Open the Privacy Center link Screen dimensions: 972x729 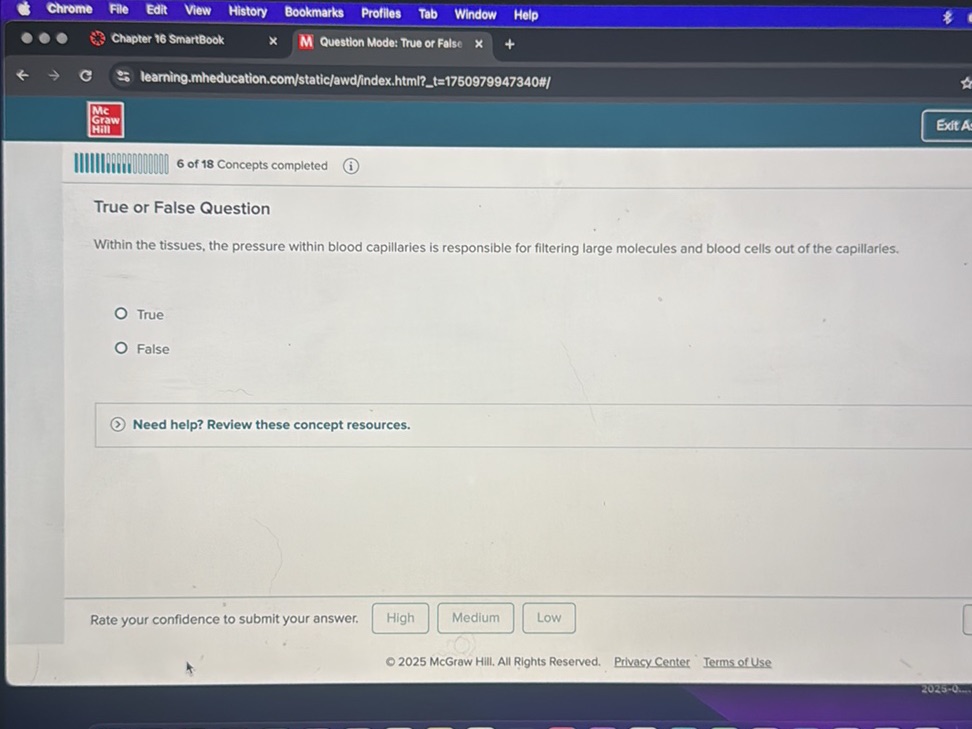[x=651, y=662]
